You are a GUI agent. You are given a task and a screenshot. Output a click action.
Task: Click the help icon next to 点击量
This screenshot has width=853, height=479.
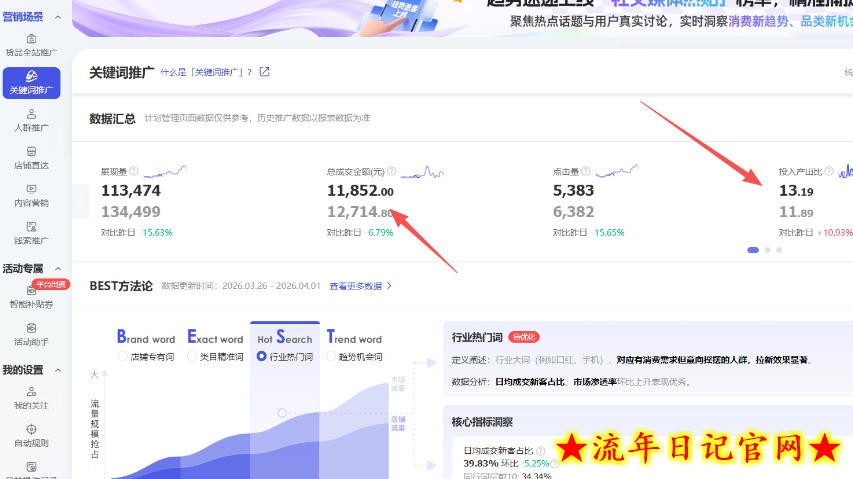click(585, 171)
